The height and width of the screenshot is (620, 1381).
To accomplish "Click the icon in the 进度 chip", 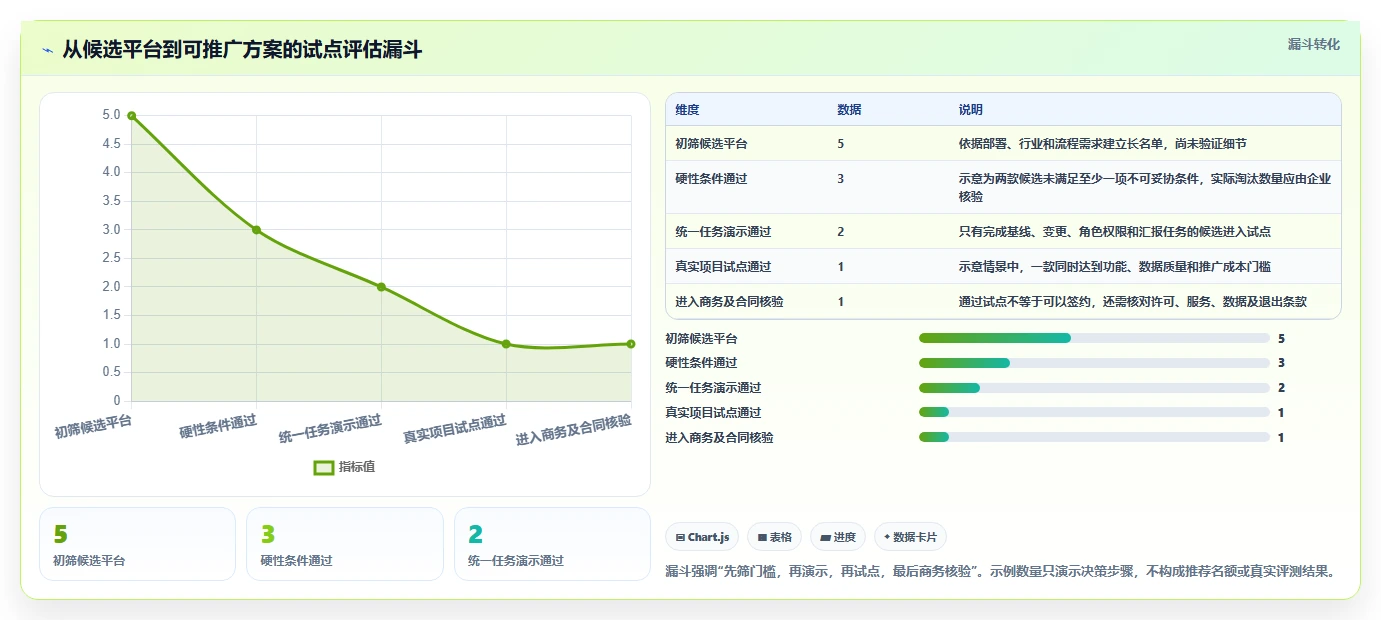I will tap(825, 538).
